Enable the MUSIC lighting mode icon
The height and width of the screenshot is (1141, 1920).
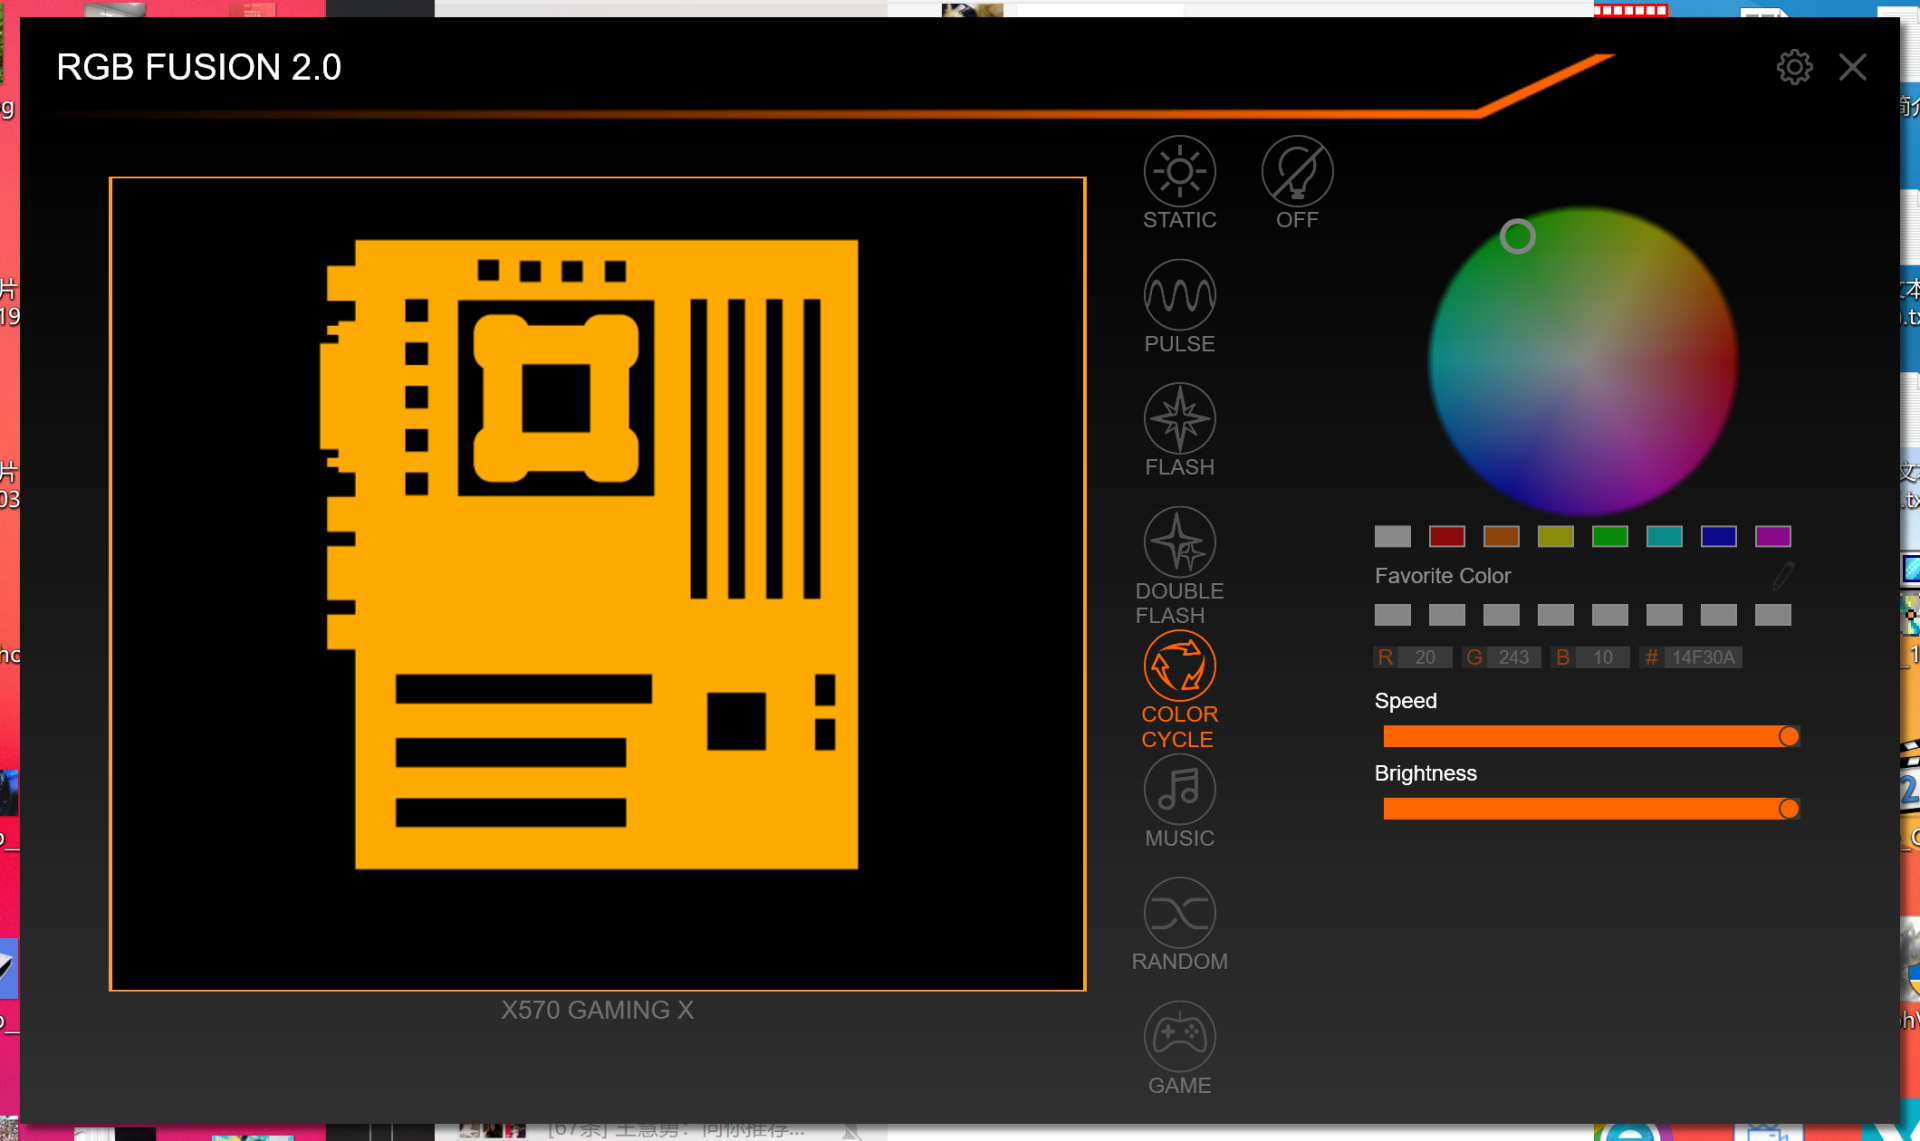tap(1180, 789)
